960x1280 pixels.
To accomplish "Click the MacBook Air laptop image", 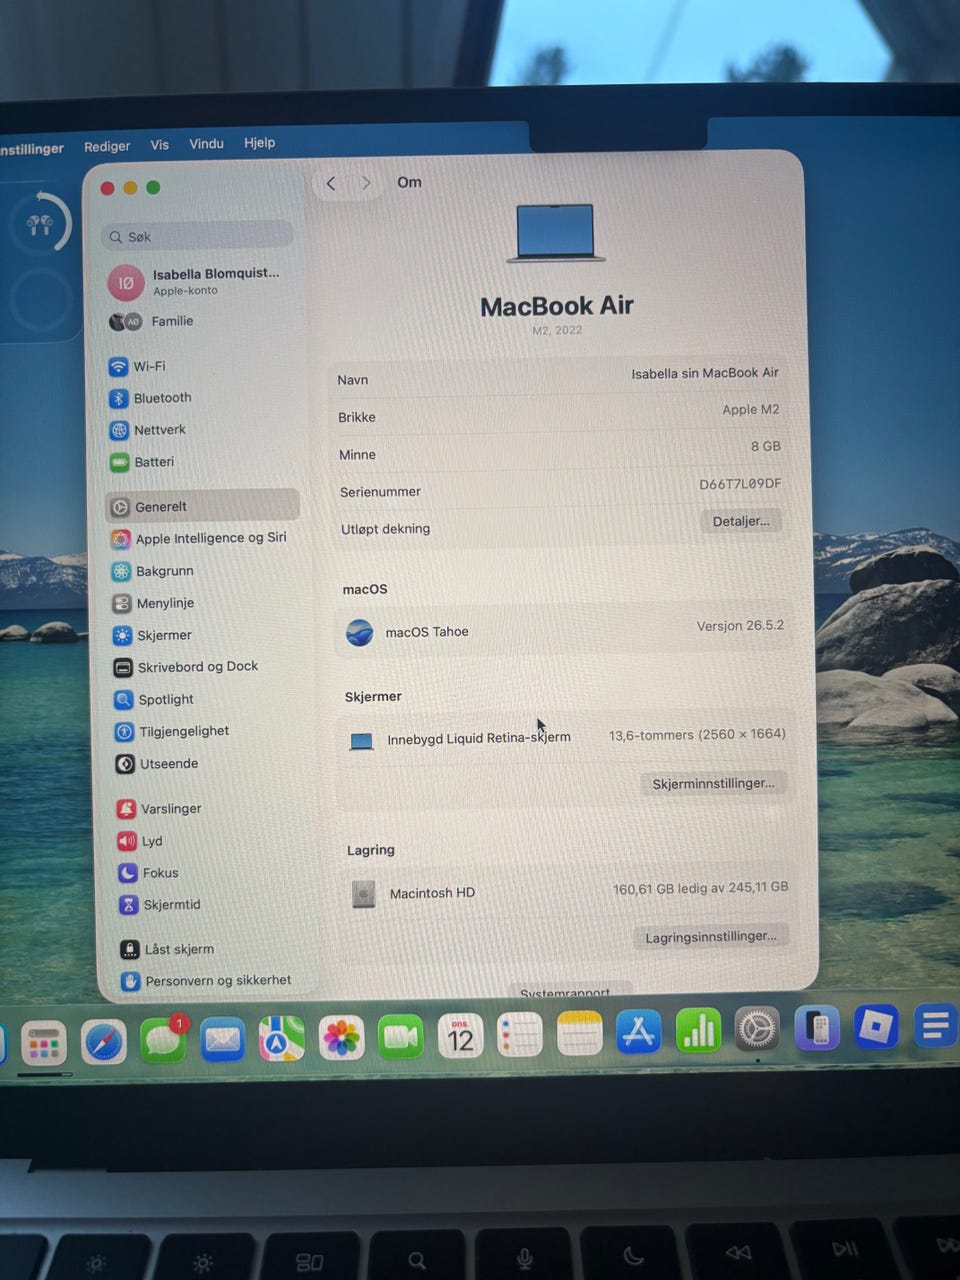I will [556, 233].
